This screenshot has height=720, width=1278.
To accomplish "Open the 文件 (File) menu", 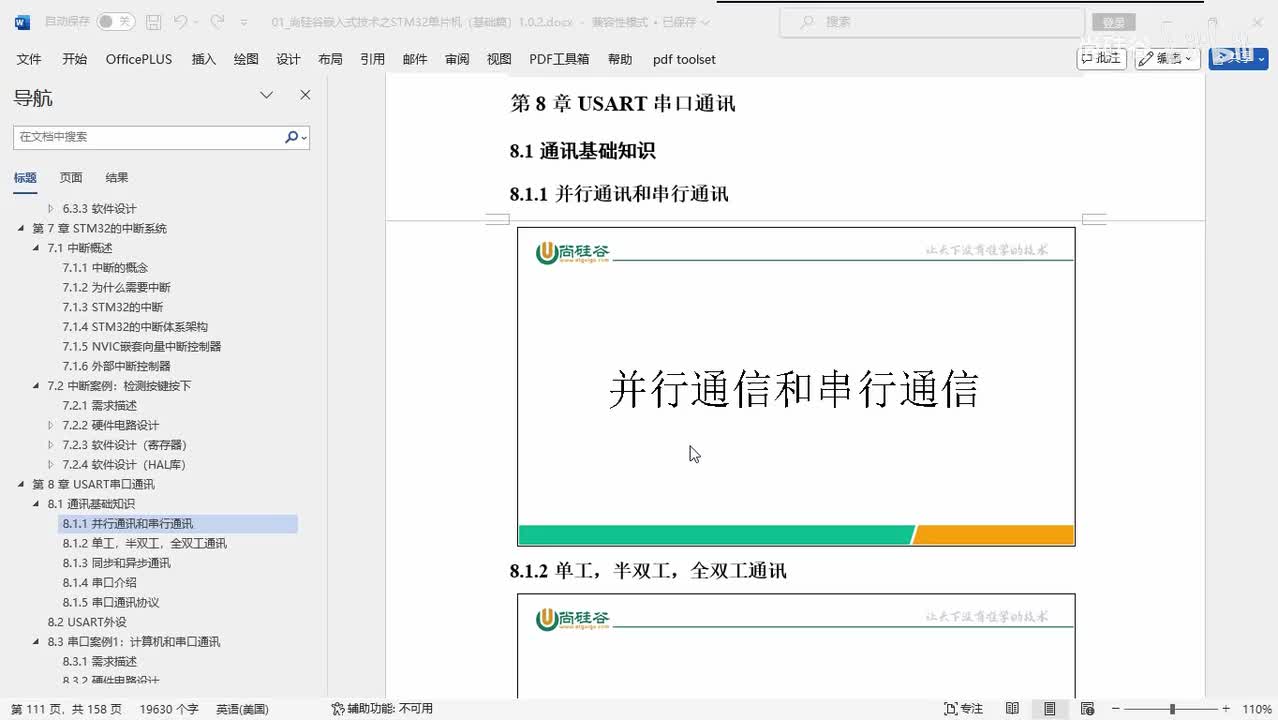I will point(29,59).
